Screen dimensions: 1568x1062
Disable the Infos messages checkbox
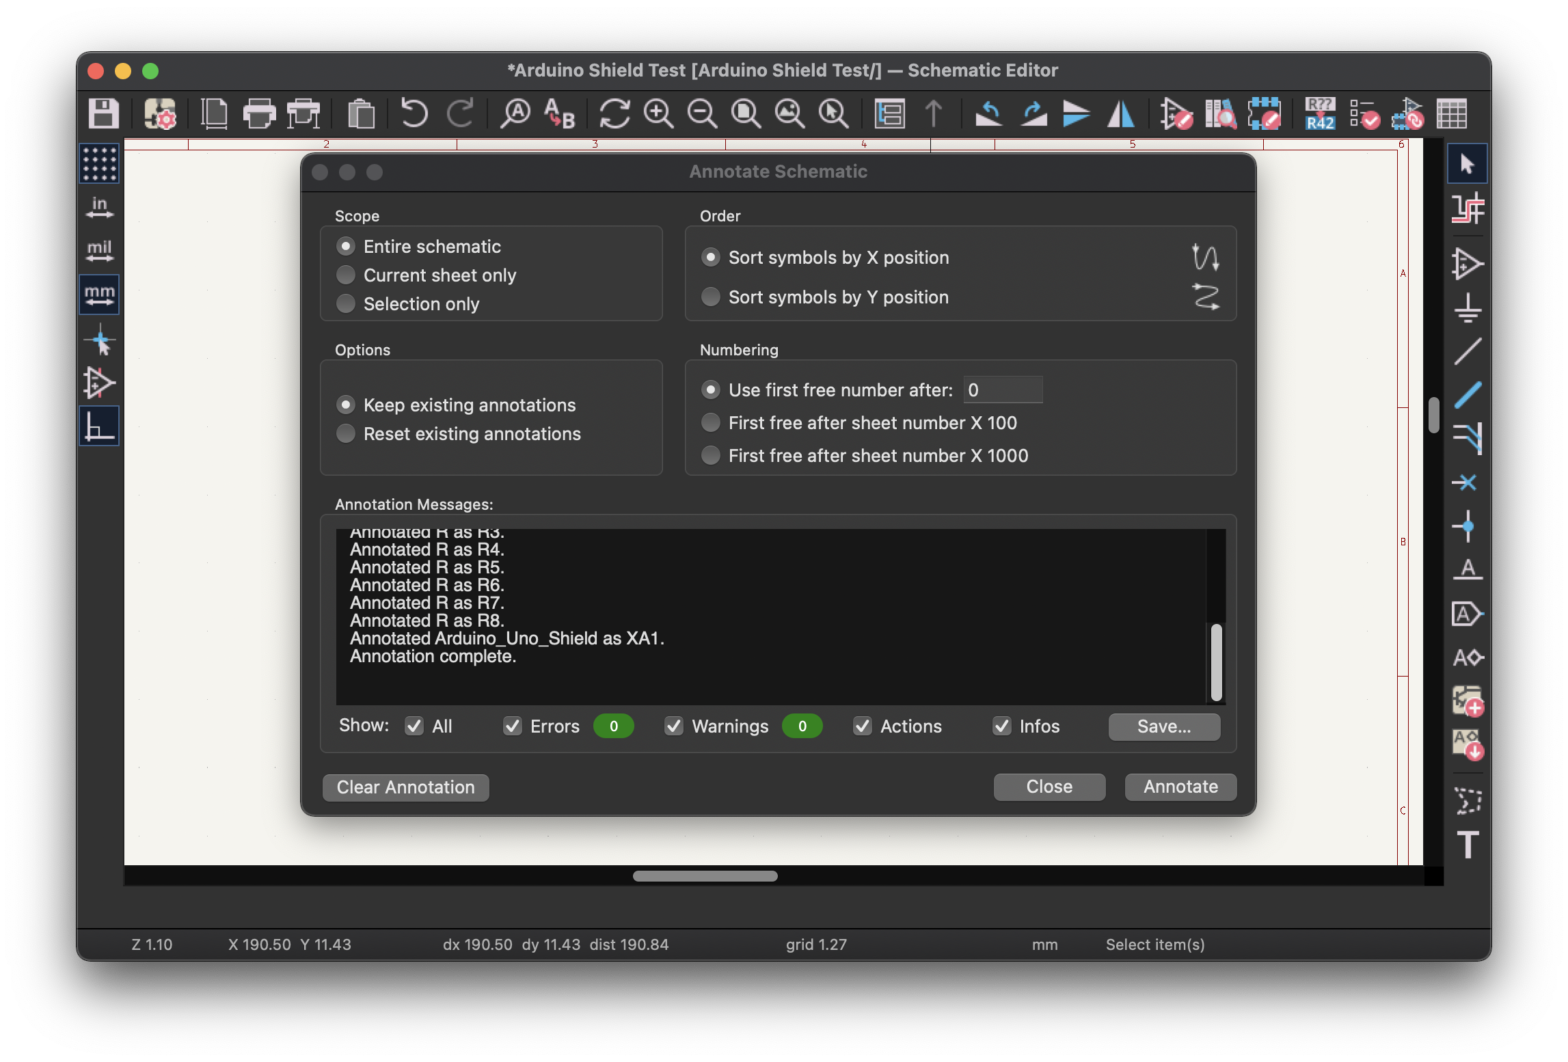[x=1001, y=726]
